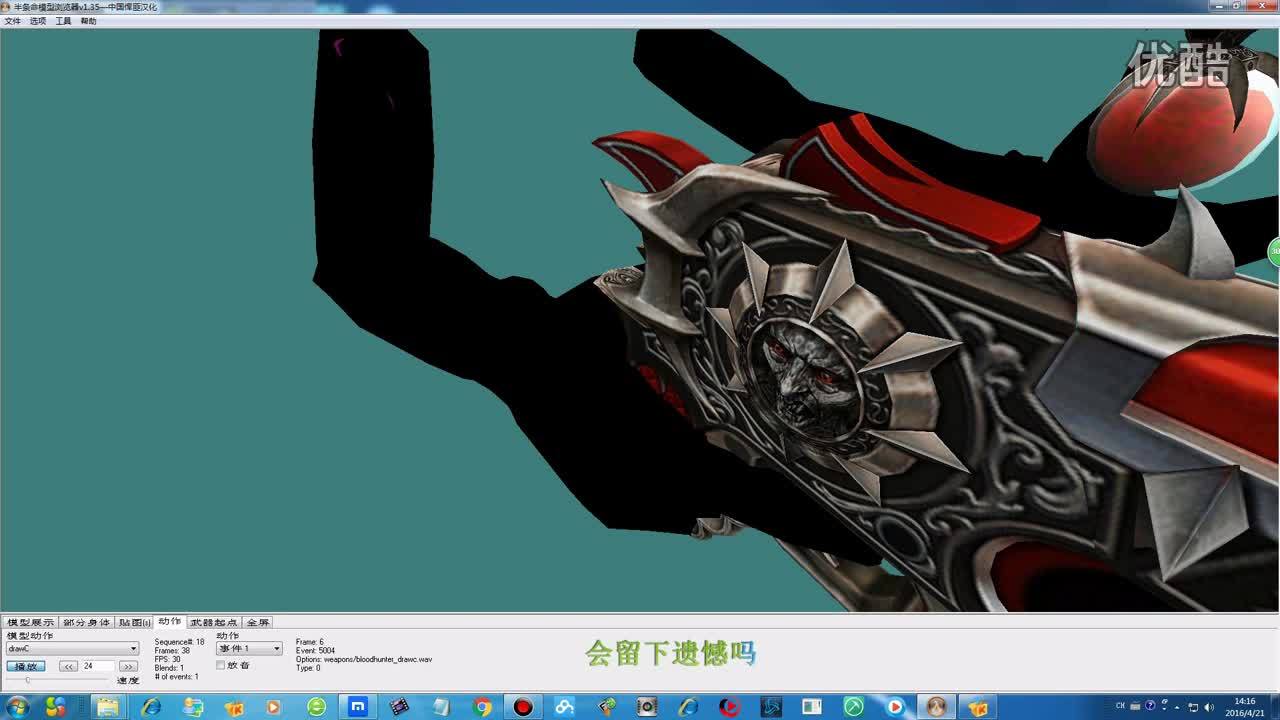1280x720 pixels.
Task: Open the Youku blue play icon
Action: [895, 707]
